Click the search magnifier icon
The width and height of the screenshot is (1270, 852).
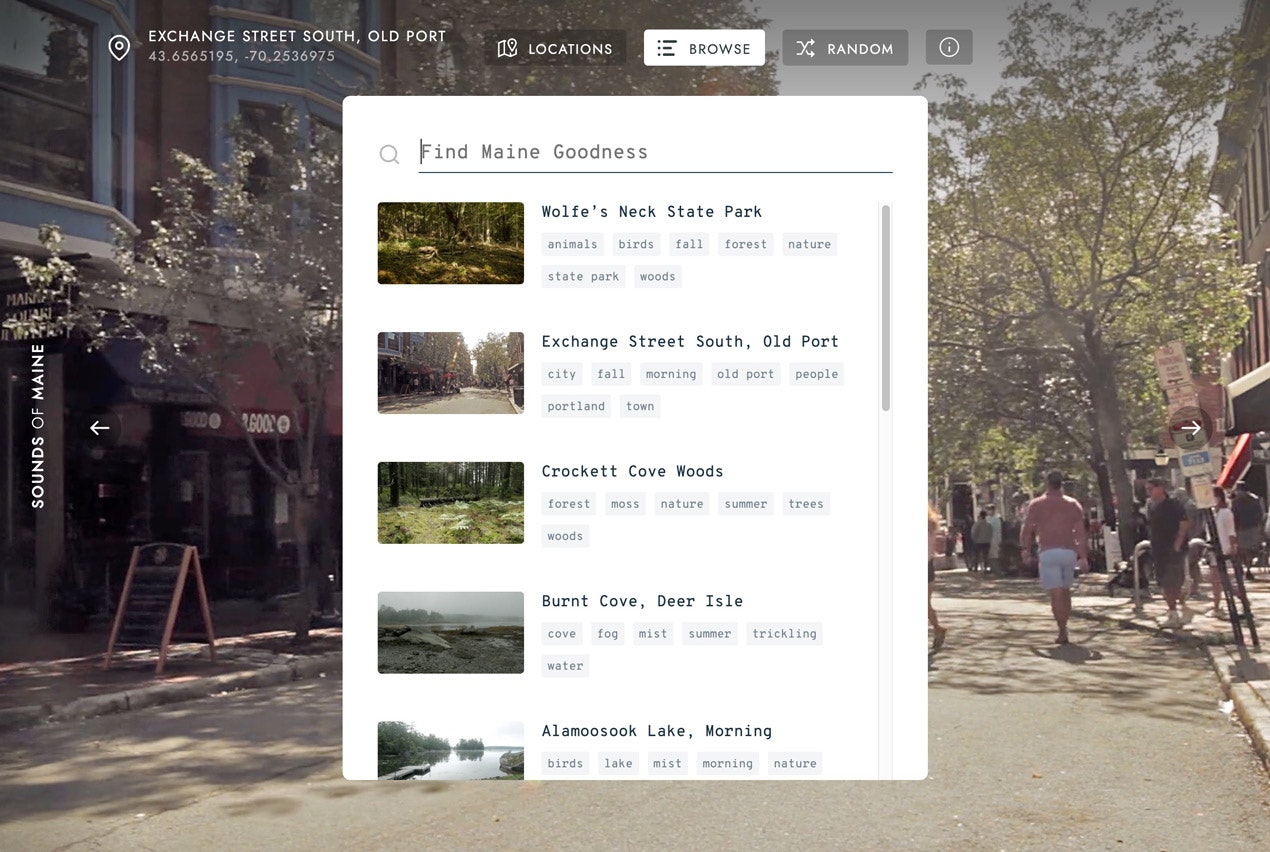pyautogui.click(x=389, y=153)
